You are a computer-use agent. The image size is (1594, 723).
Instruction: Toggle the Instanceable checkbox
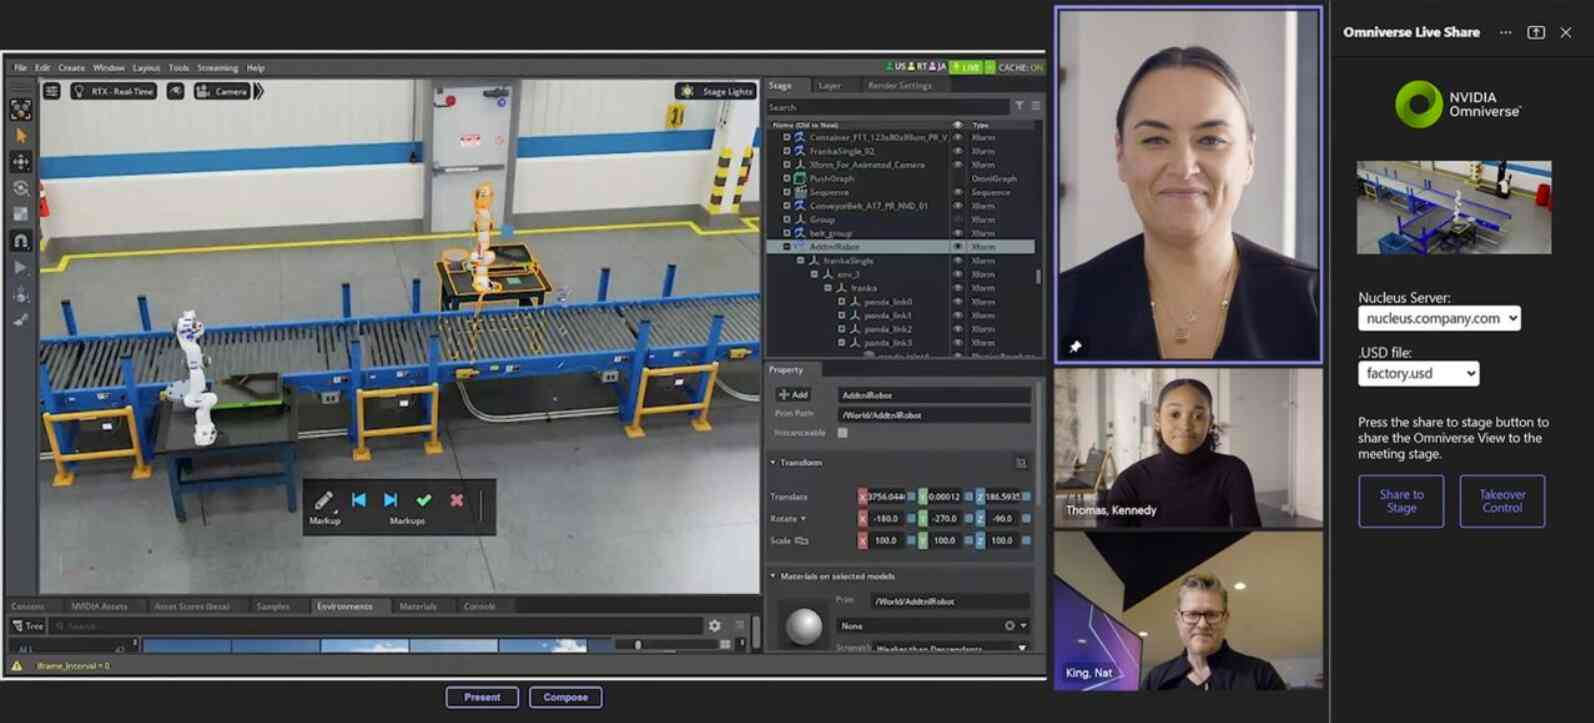(842, 433)
